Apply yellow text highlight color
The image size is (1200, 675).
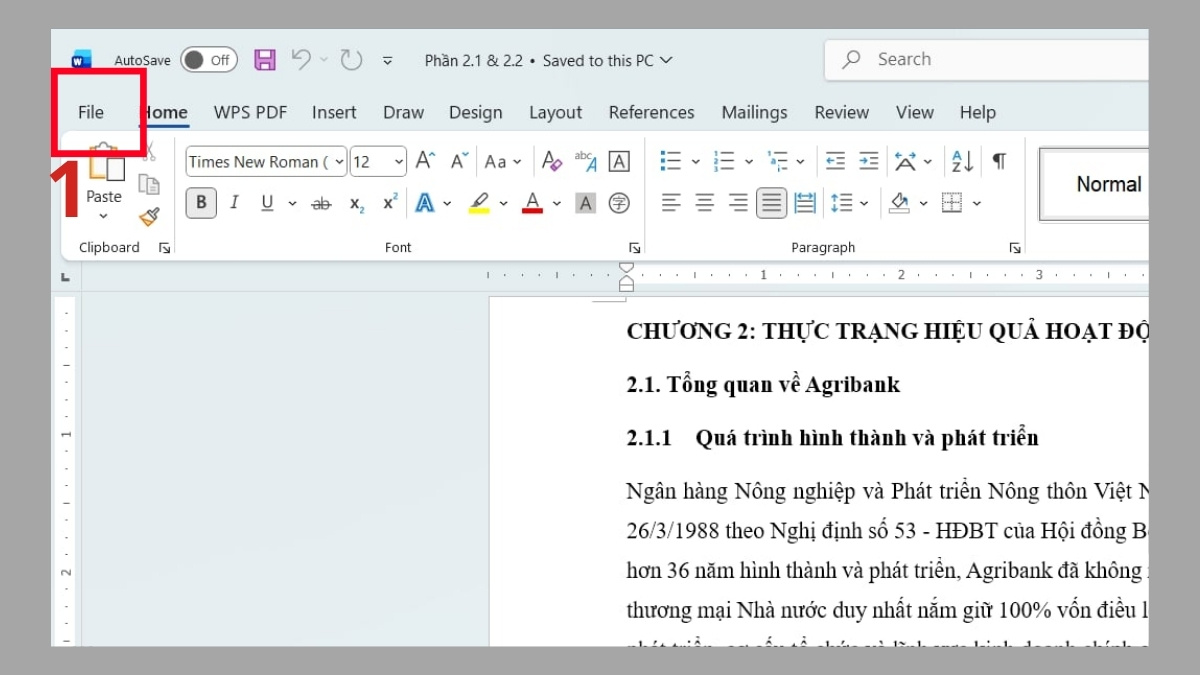tap(478, 202)
